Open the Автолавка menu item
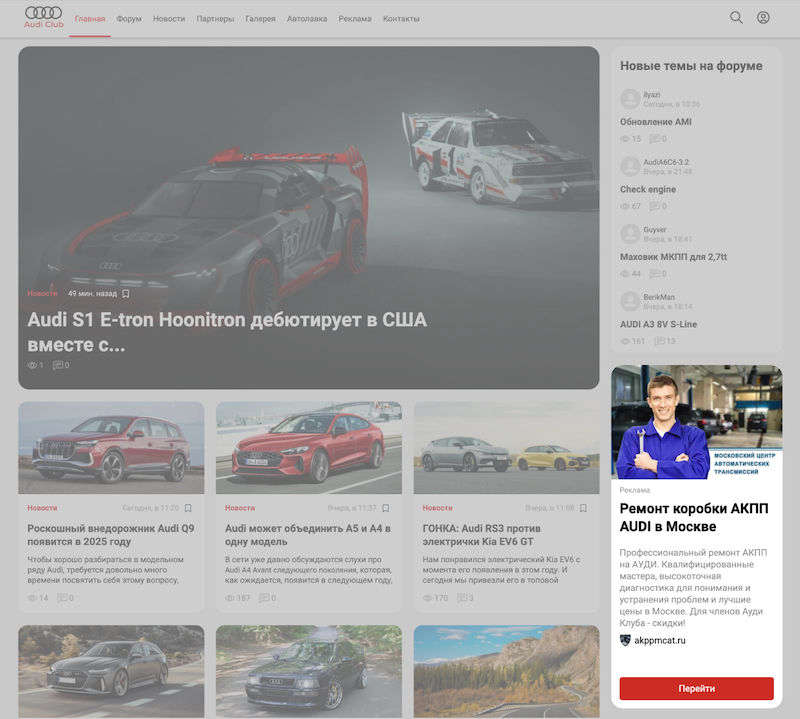The image size is (800, 719). 306,19
